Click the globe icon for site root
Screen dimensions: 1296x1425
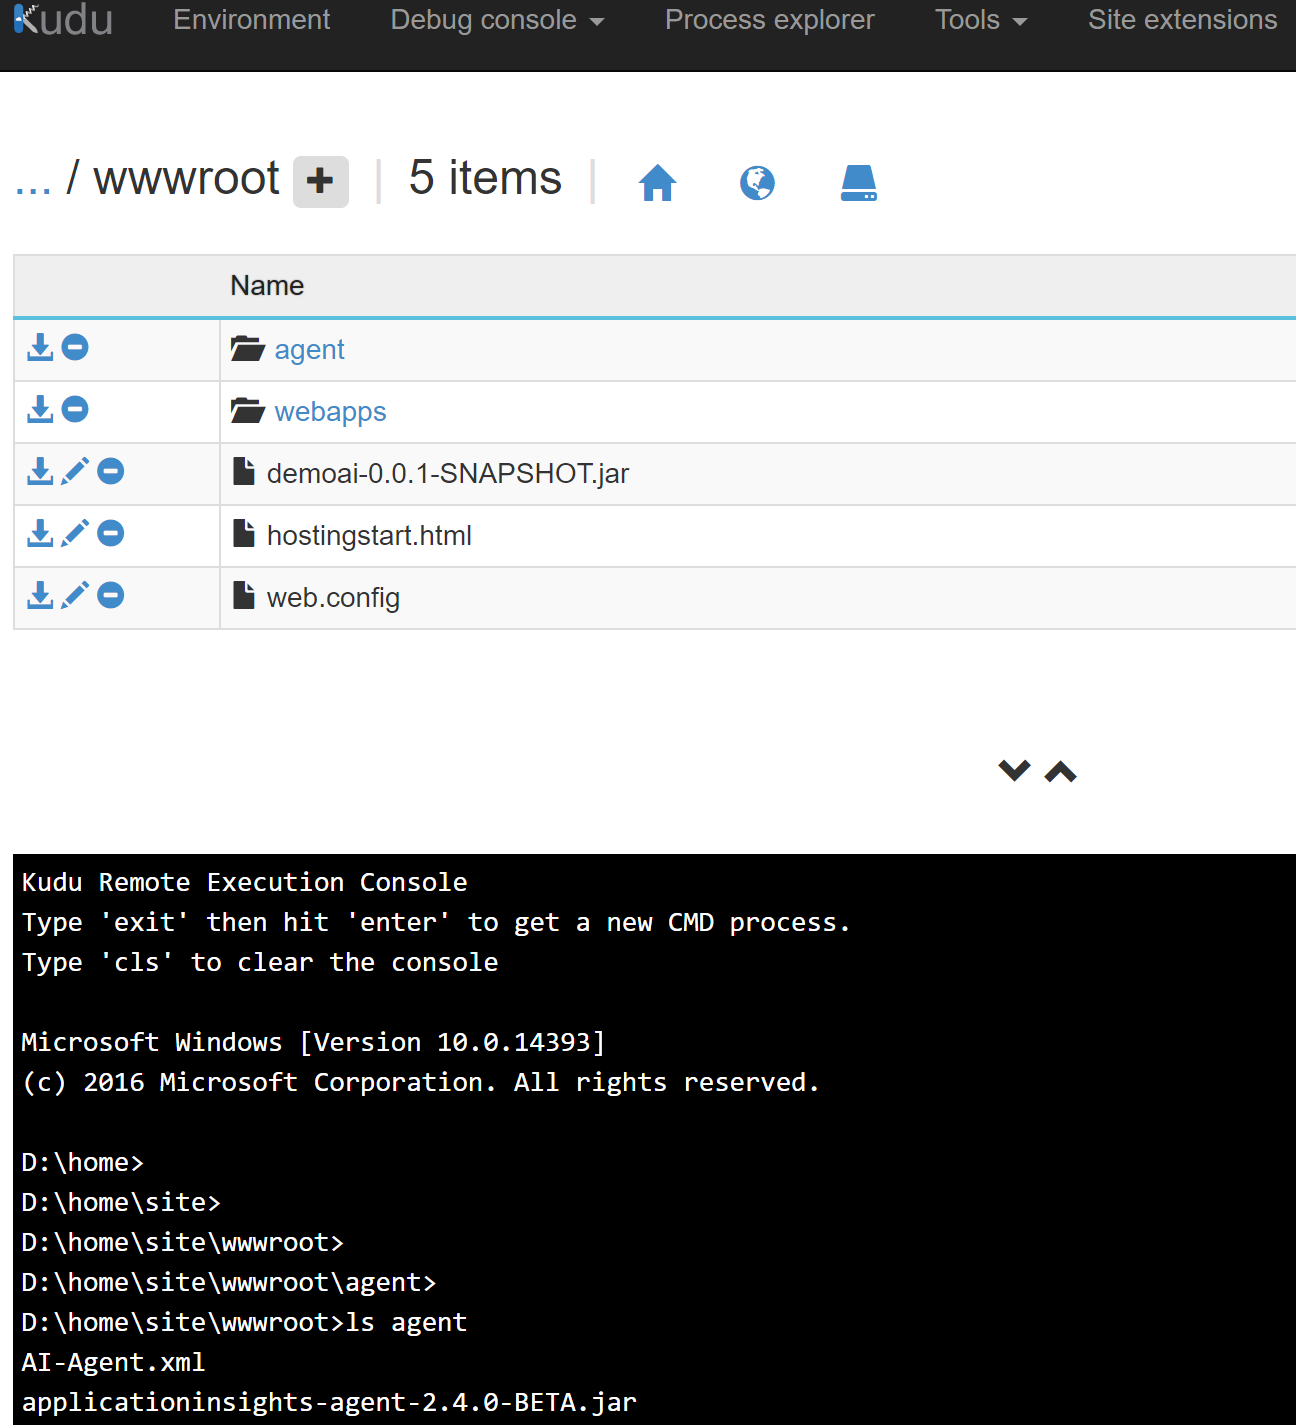(x=757, y=183)
